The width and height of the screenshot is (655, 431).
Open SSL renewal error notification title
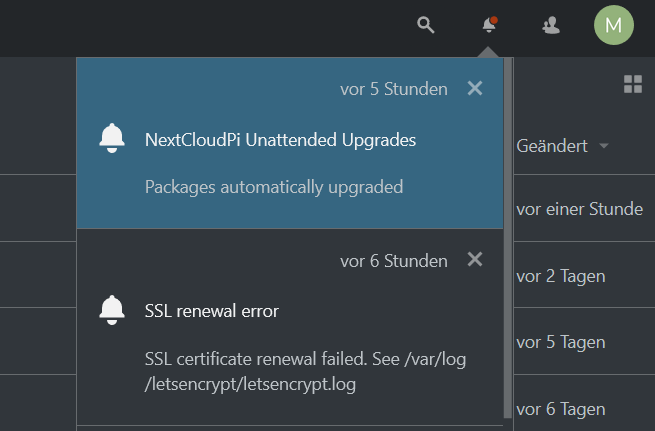coord(212,311)
